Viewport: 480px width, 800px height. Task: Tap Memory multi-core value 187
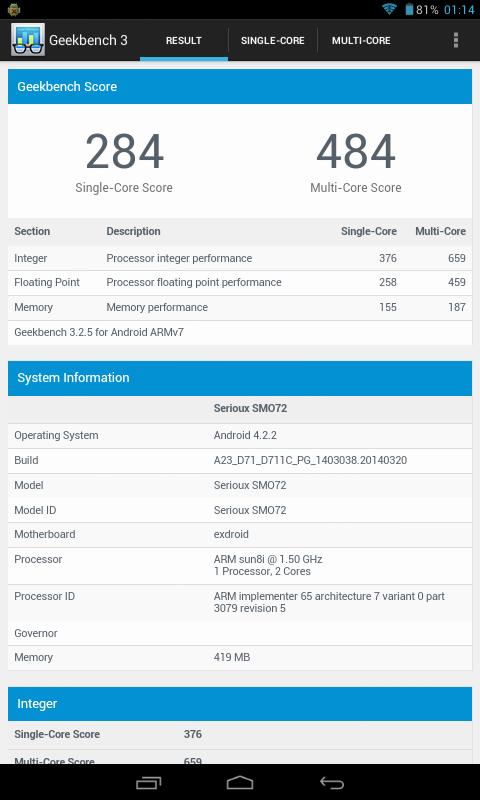click(457, 307)
